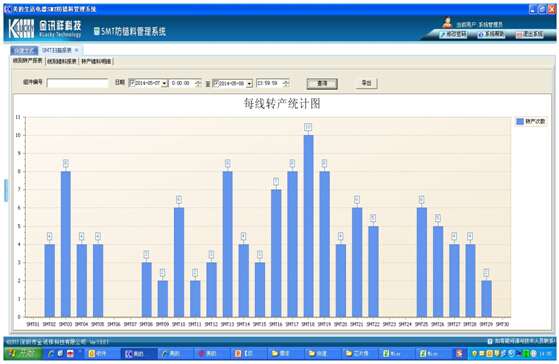559x364 pixels.
Task: Close the SMT scan report tab
Action: 76,50
